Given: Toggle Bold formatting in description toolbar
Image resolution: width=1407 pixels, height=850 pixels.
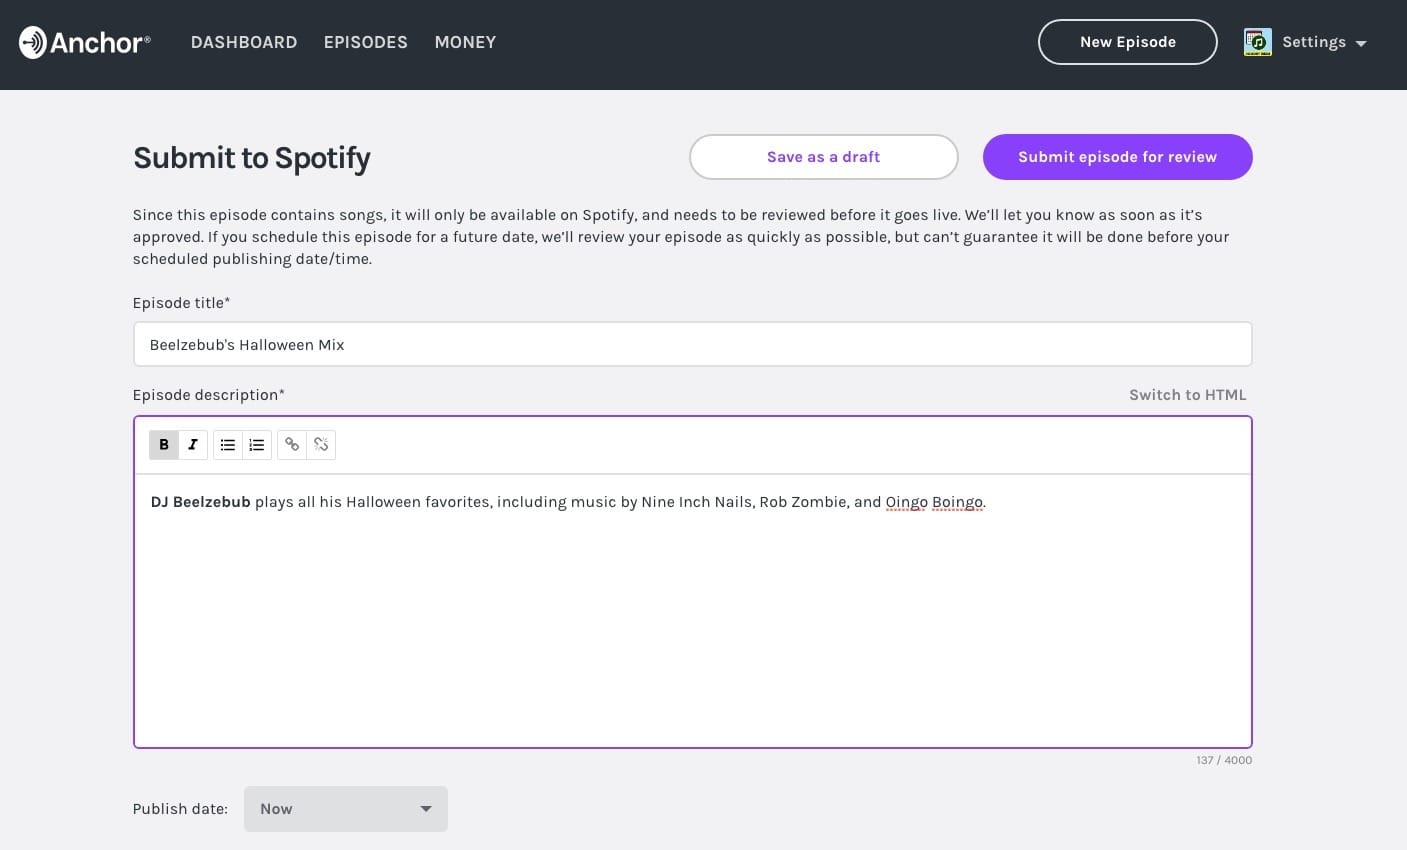Looking at the screenshot, I should click(164, 445).
